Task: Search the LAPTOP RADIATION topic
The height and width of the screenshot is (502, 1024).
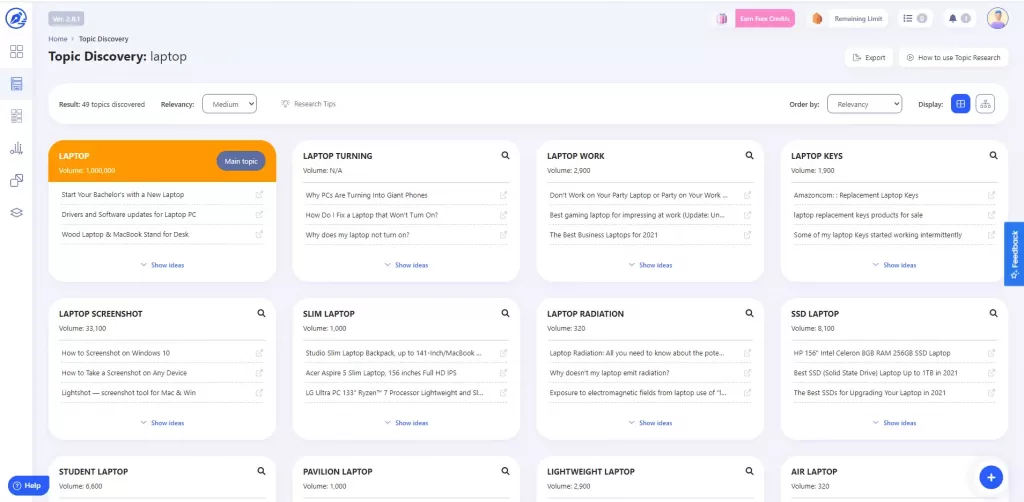Action: click(749, 313)
